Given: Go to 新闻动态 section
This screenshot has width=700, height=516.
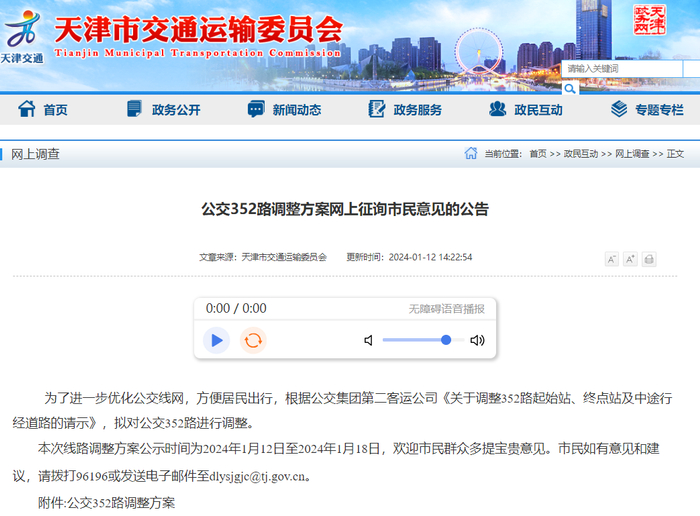Looking at the screenshot, I should [x=284, y=109].
